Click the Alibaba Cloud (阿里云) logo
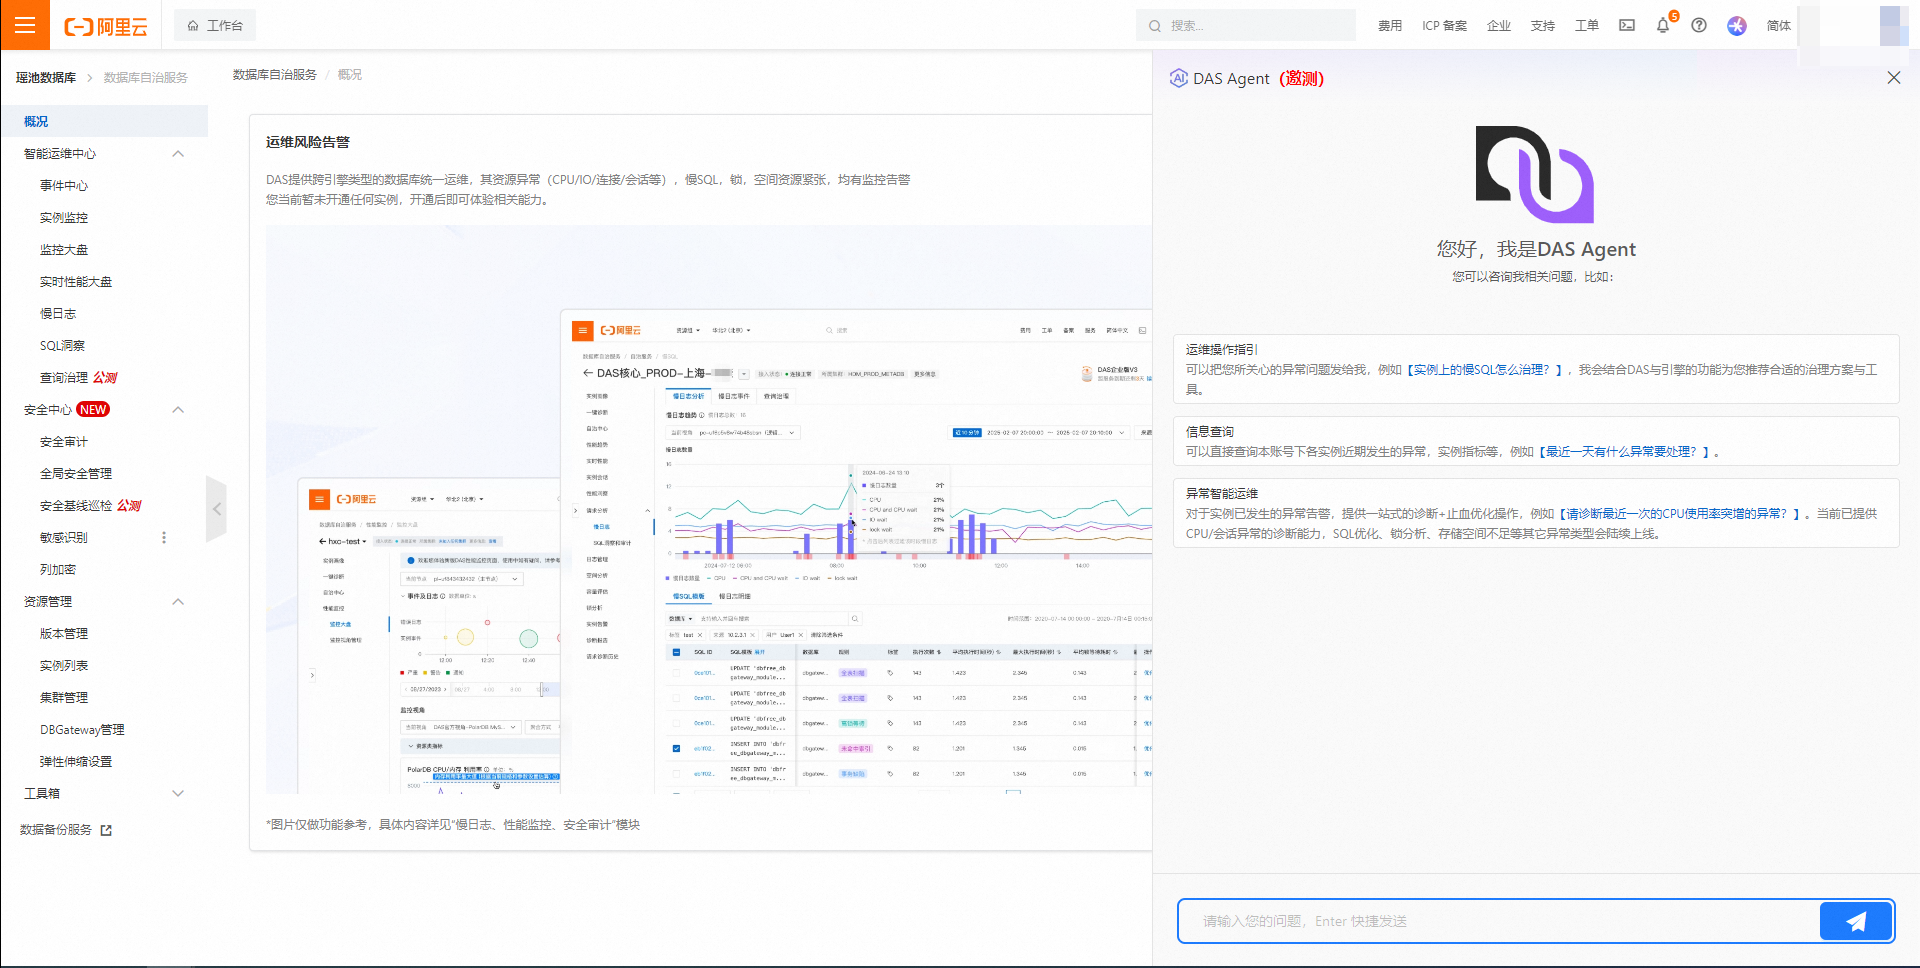 pyautogui.click(x=106, y=26)
